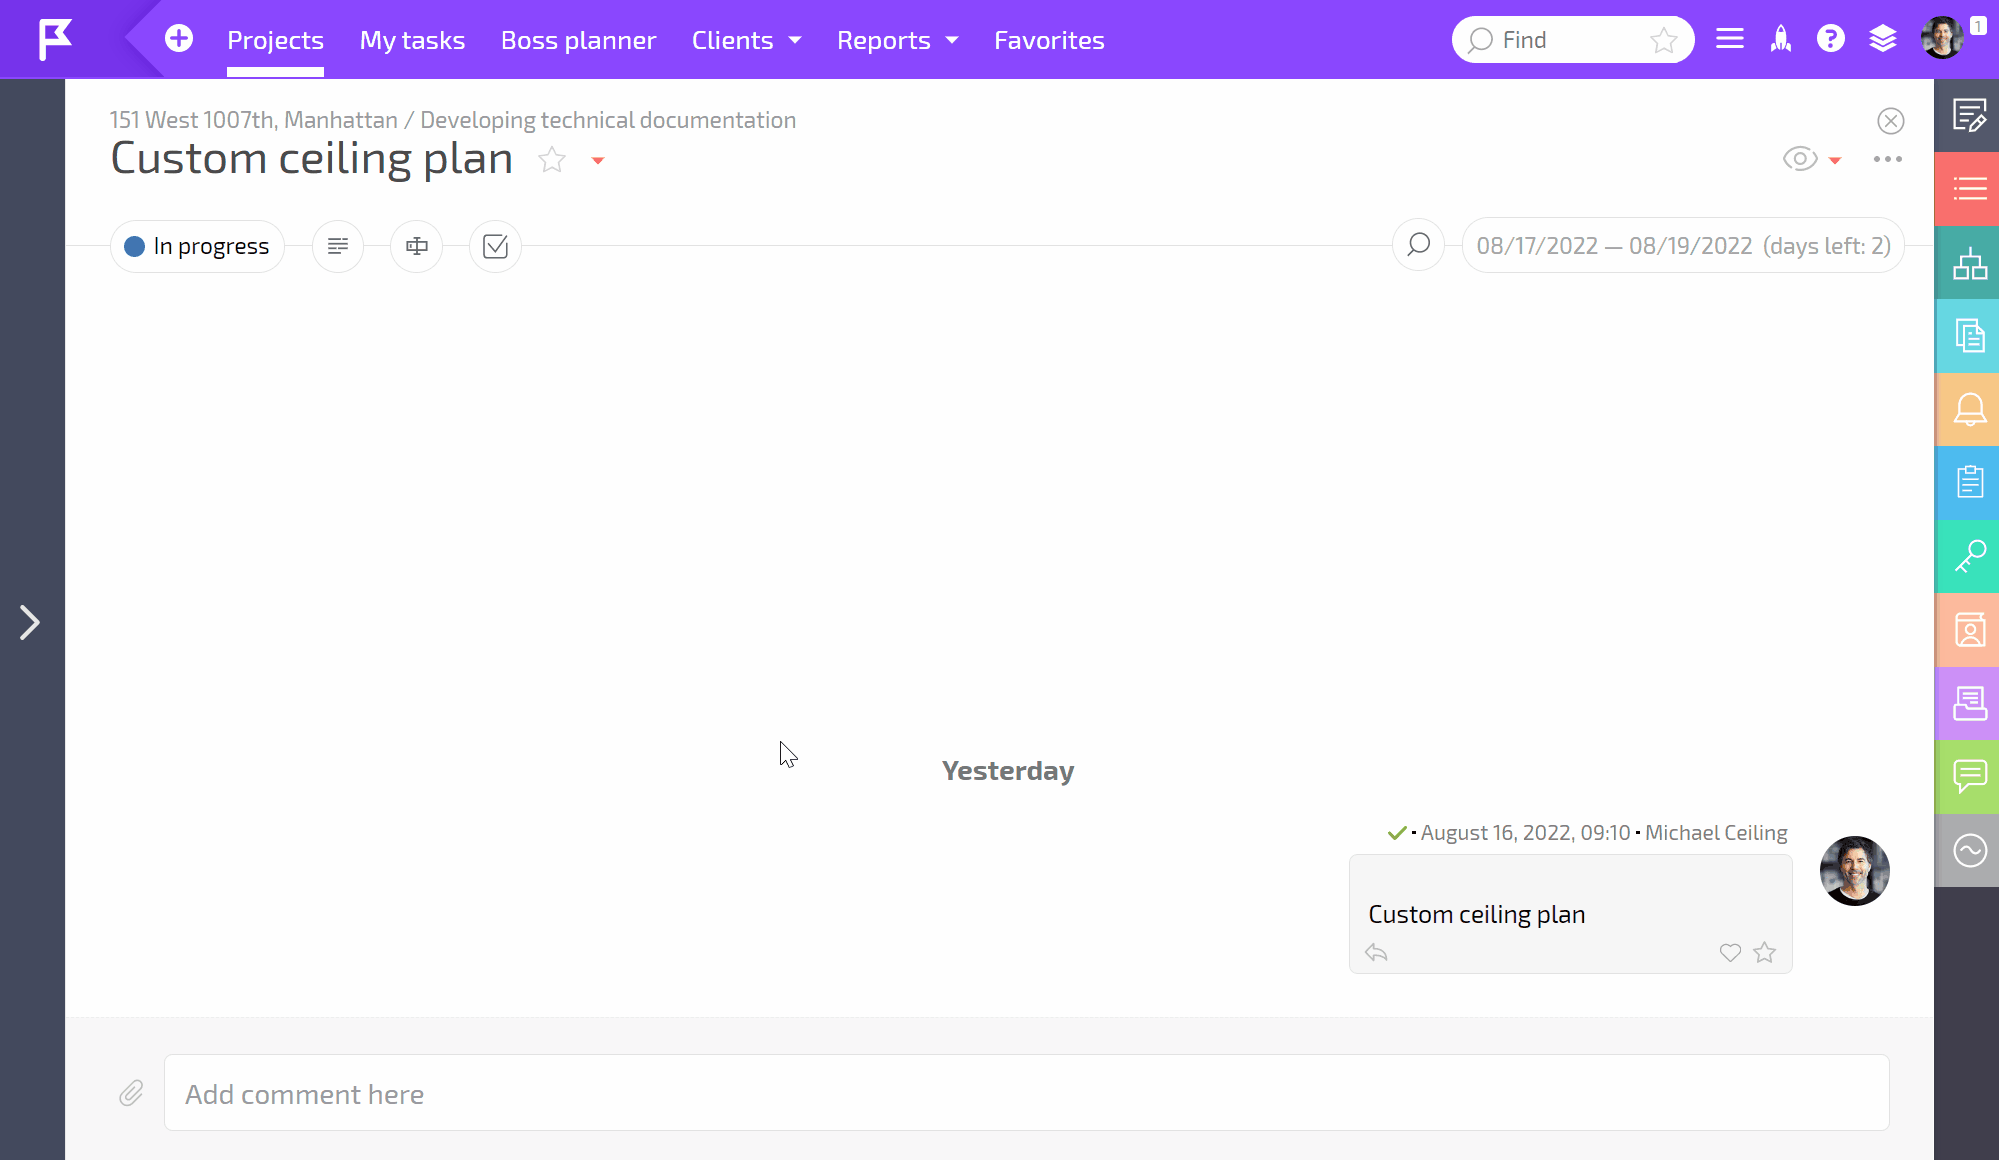The width and height of the screenshot is (1999, 1160).
Task: Click the key icon in sidebar
Action: coord(1969,557)
